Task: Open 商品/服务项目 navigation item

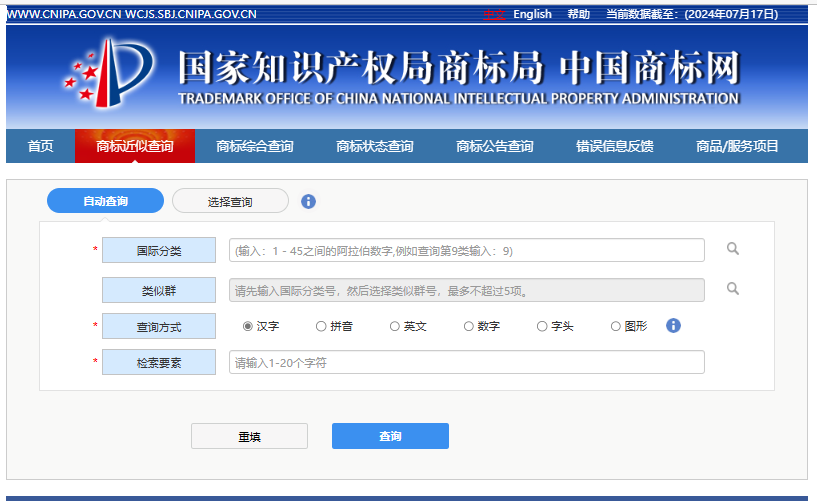Action: (x=737, y=146)
